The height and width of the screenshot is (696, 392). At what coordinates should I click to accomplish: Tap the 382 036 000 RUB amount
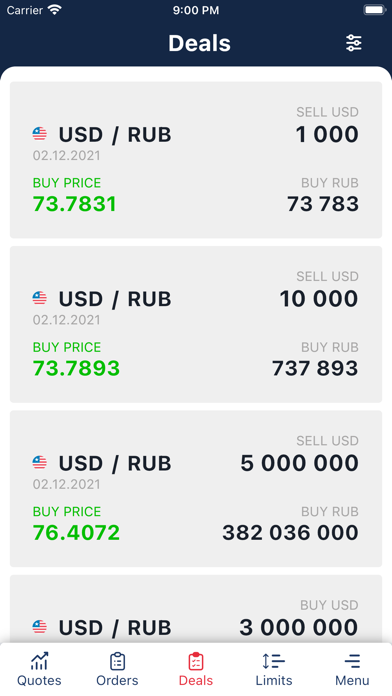[290, 533]
